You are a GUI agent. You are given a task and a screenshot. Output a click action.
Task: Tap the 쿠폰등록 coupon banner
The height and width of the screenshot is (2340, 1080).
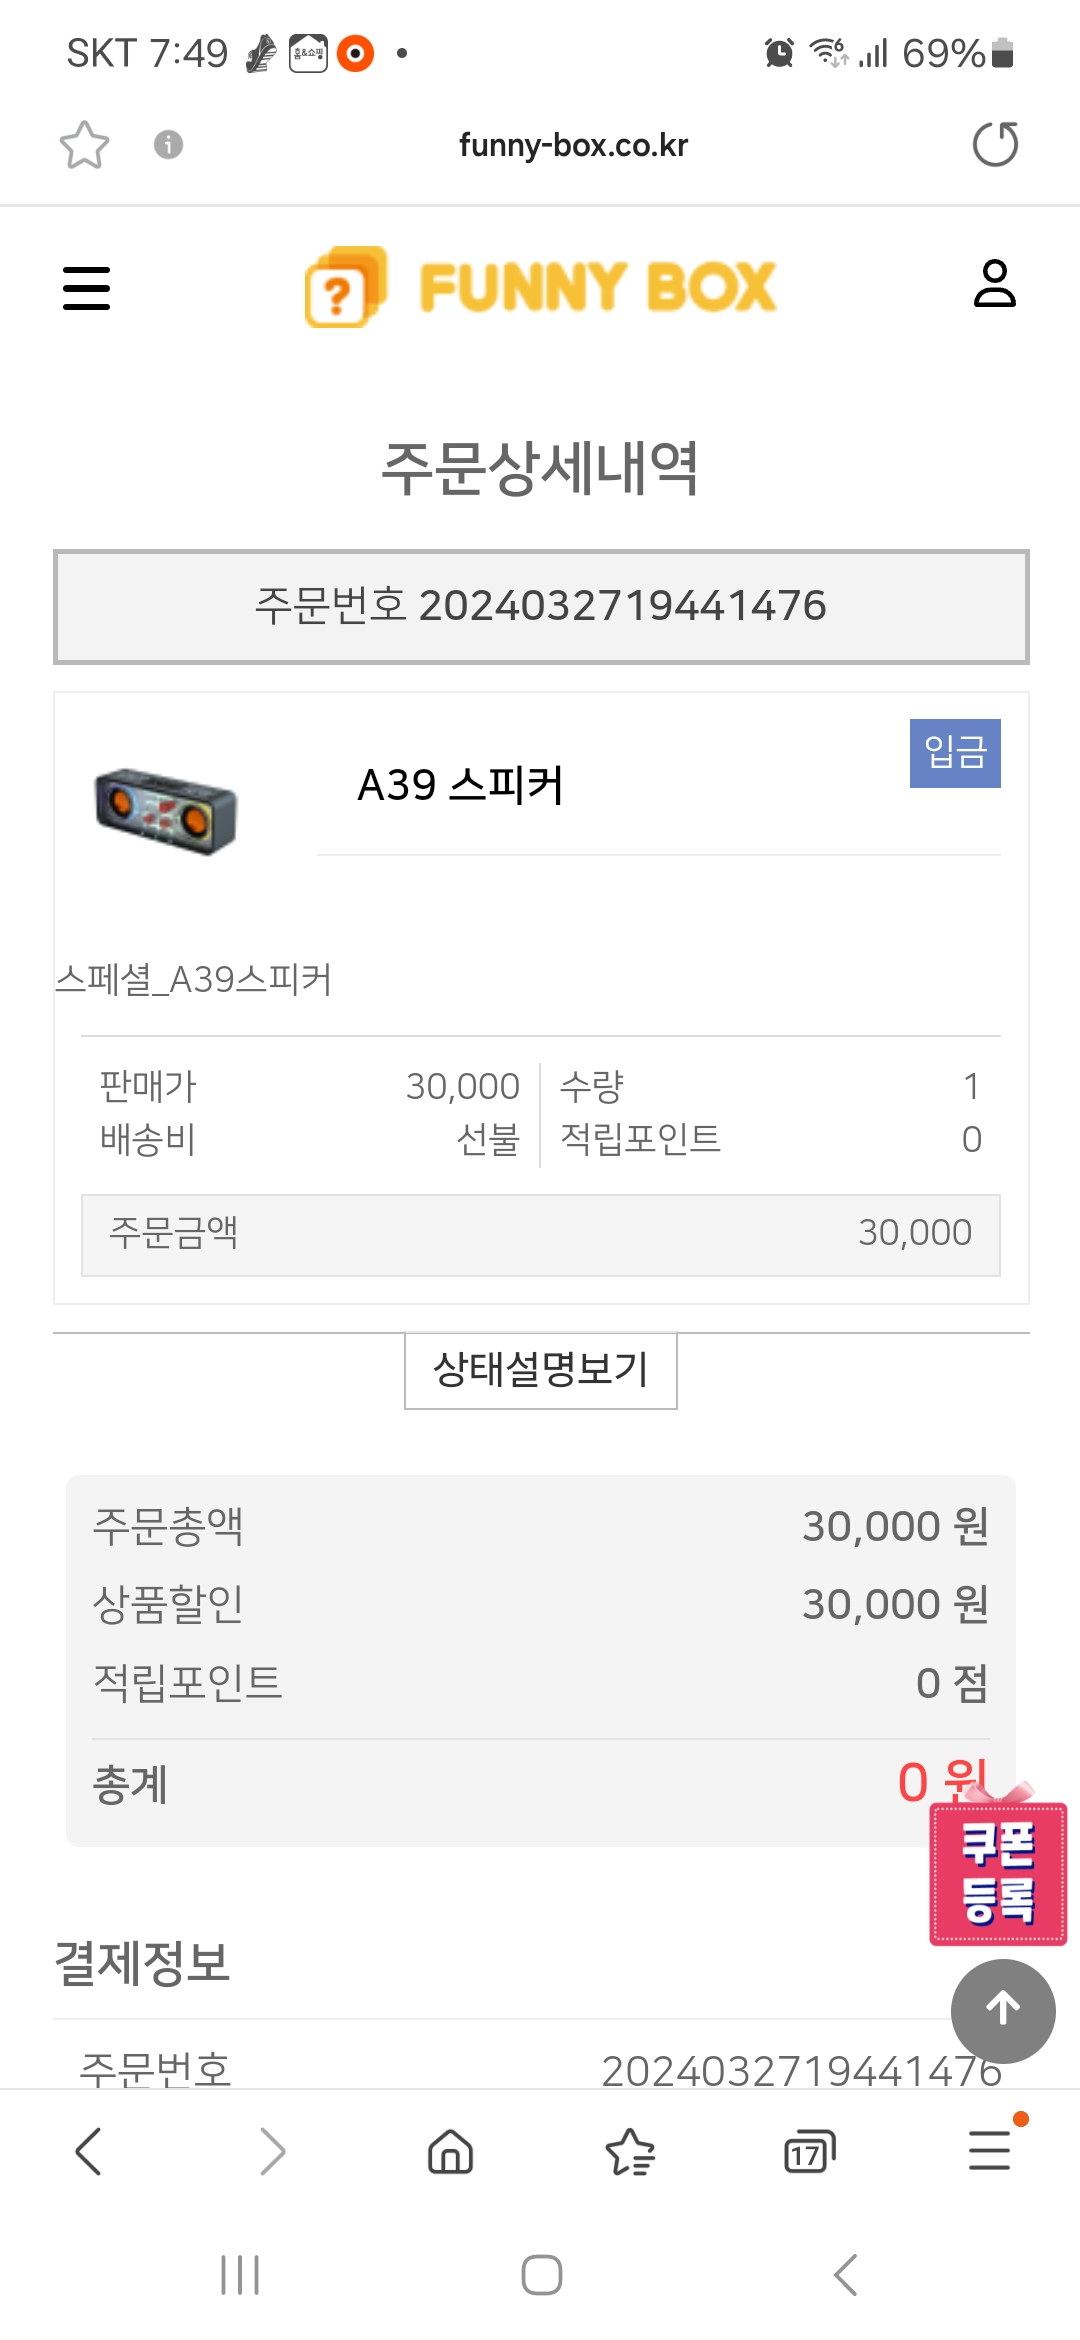[x=998, y=1872]
